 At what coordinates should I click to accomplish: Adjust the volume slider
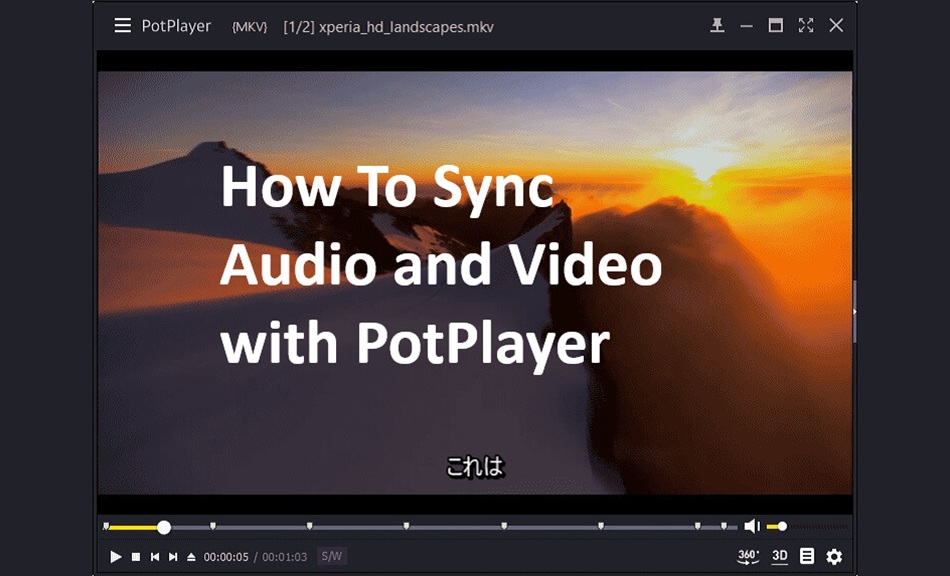click(x=783, y=525)
